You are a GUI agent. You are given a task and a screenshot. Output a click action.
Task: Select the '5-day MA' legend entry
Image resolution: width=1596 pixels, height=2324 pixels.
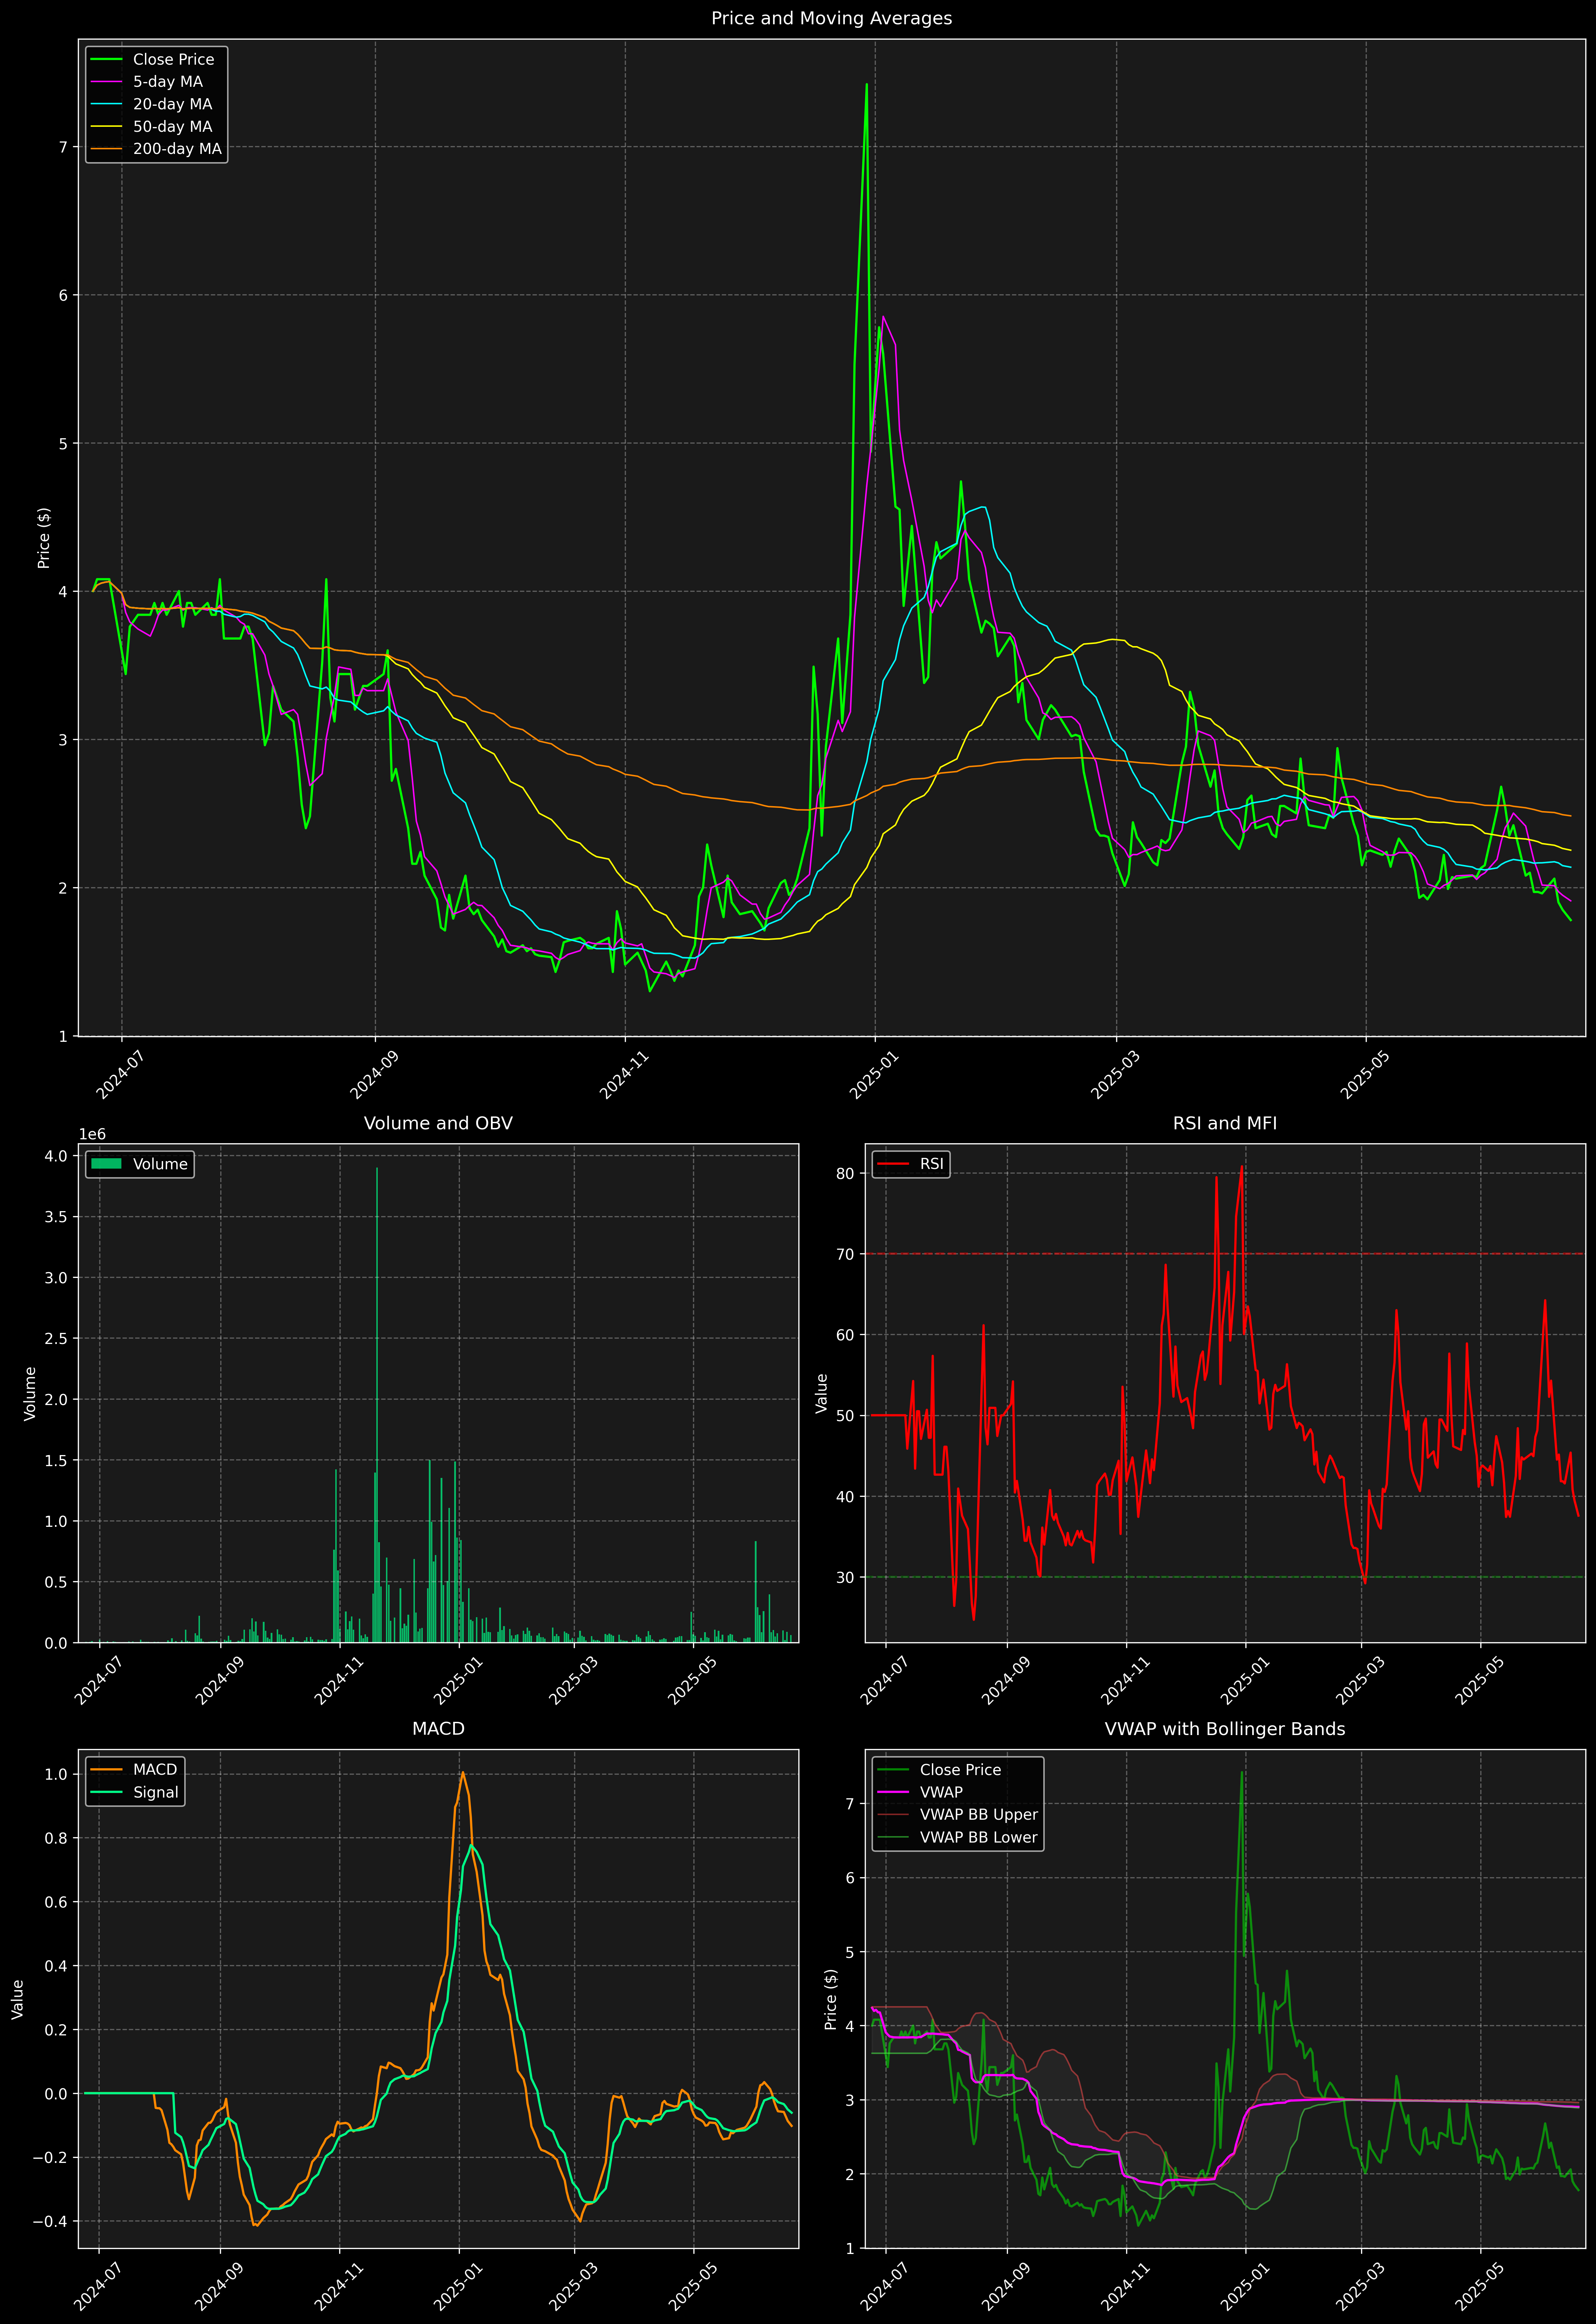coord(168,82)
